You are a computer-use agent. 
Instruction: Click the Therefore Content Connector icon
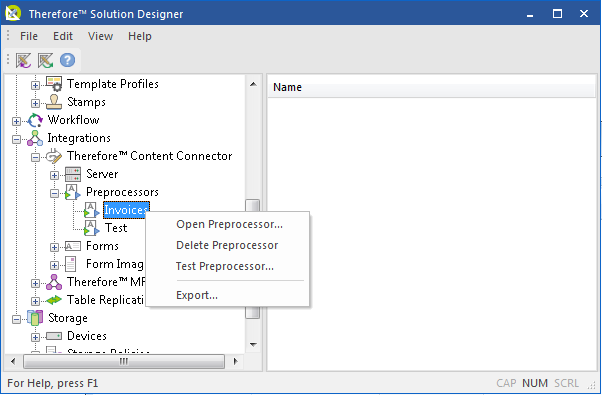(54, 156)
